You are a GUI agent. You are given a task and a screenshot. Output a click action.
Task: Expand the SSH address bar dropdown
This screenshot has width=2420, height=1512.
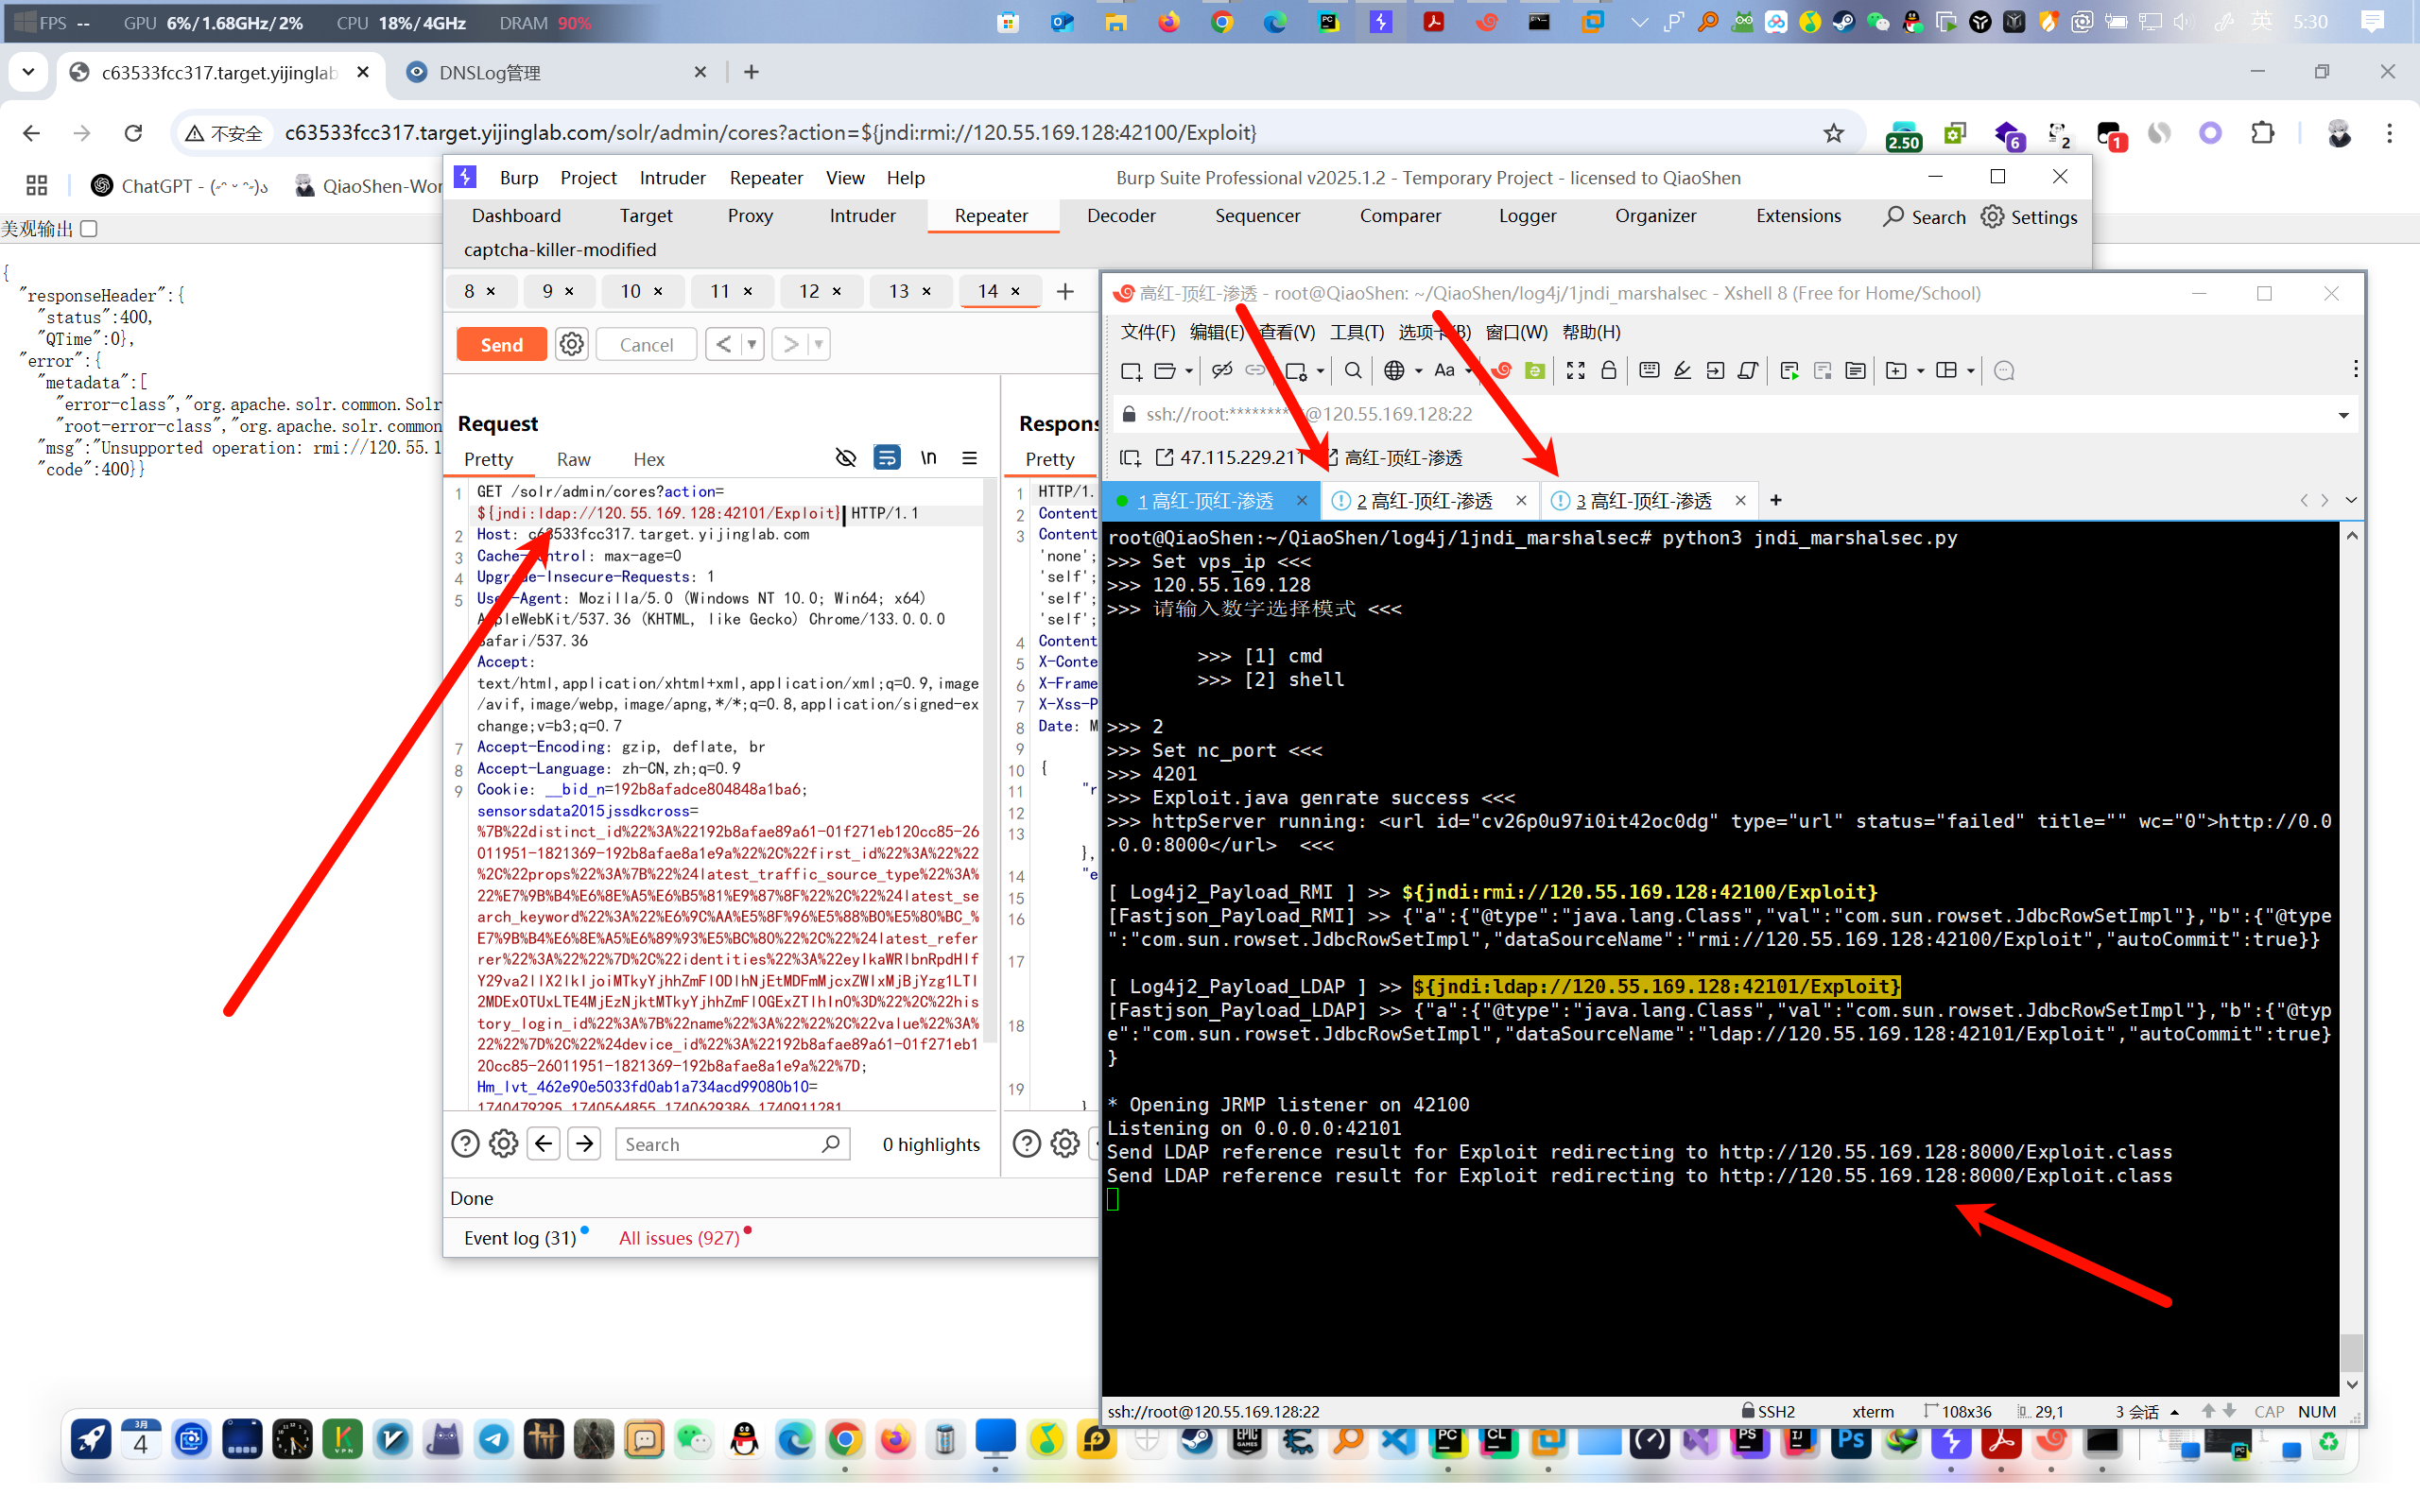coord(2343,415)
